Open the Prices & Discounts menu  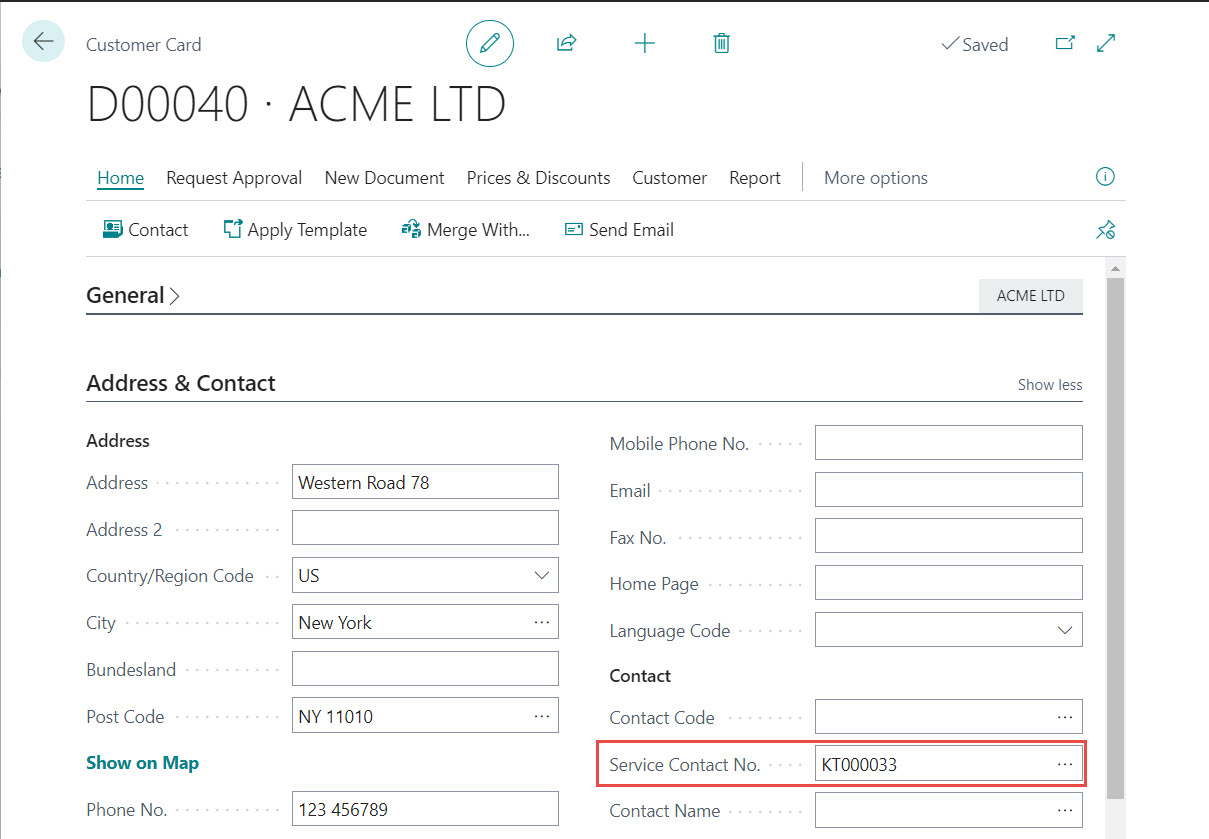point(538,178)
